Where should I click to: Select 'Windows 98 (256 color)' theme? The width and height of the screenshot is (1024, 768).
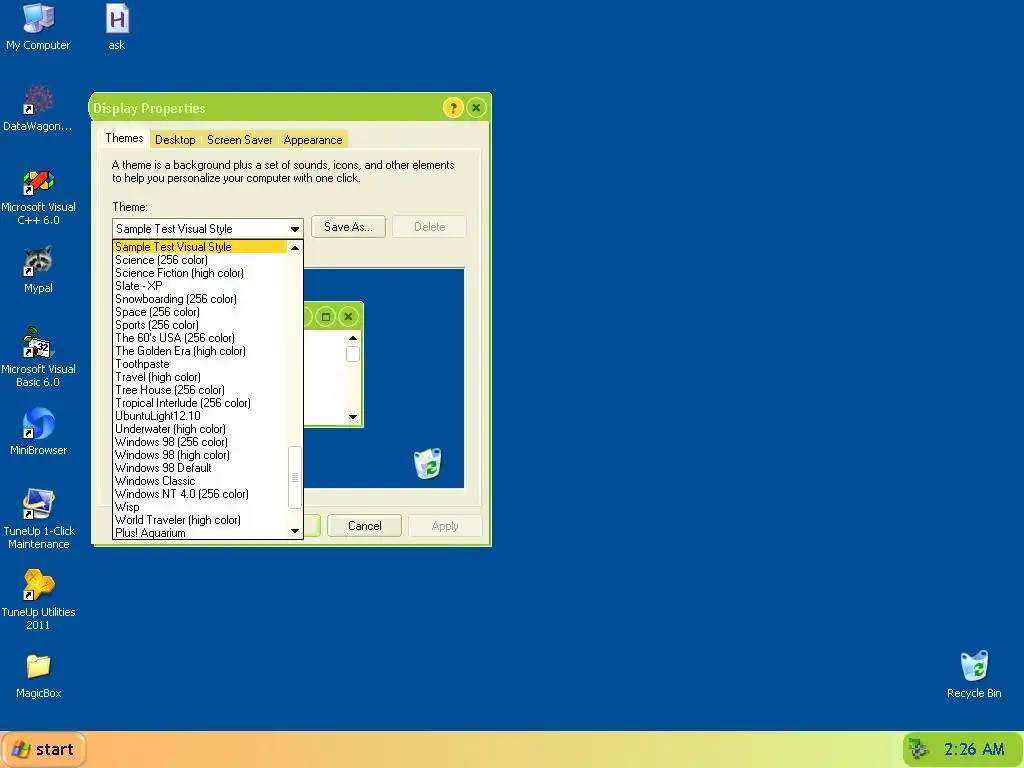point(200,442)
